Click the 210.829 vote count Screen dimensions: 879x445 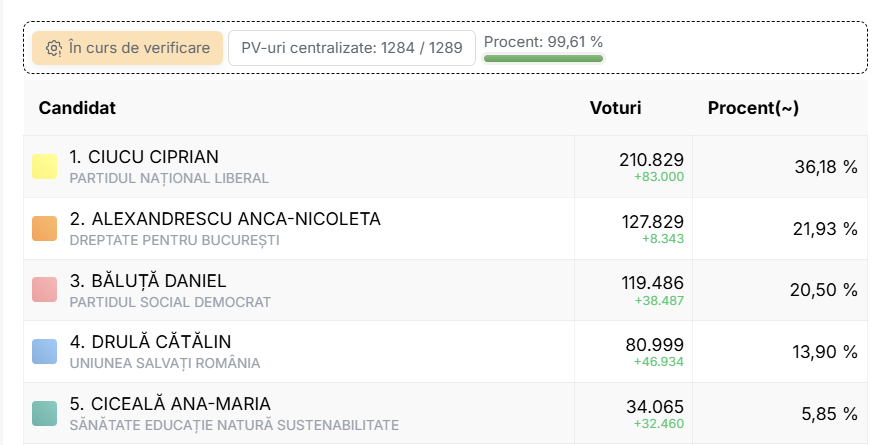[651, 160]
